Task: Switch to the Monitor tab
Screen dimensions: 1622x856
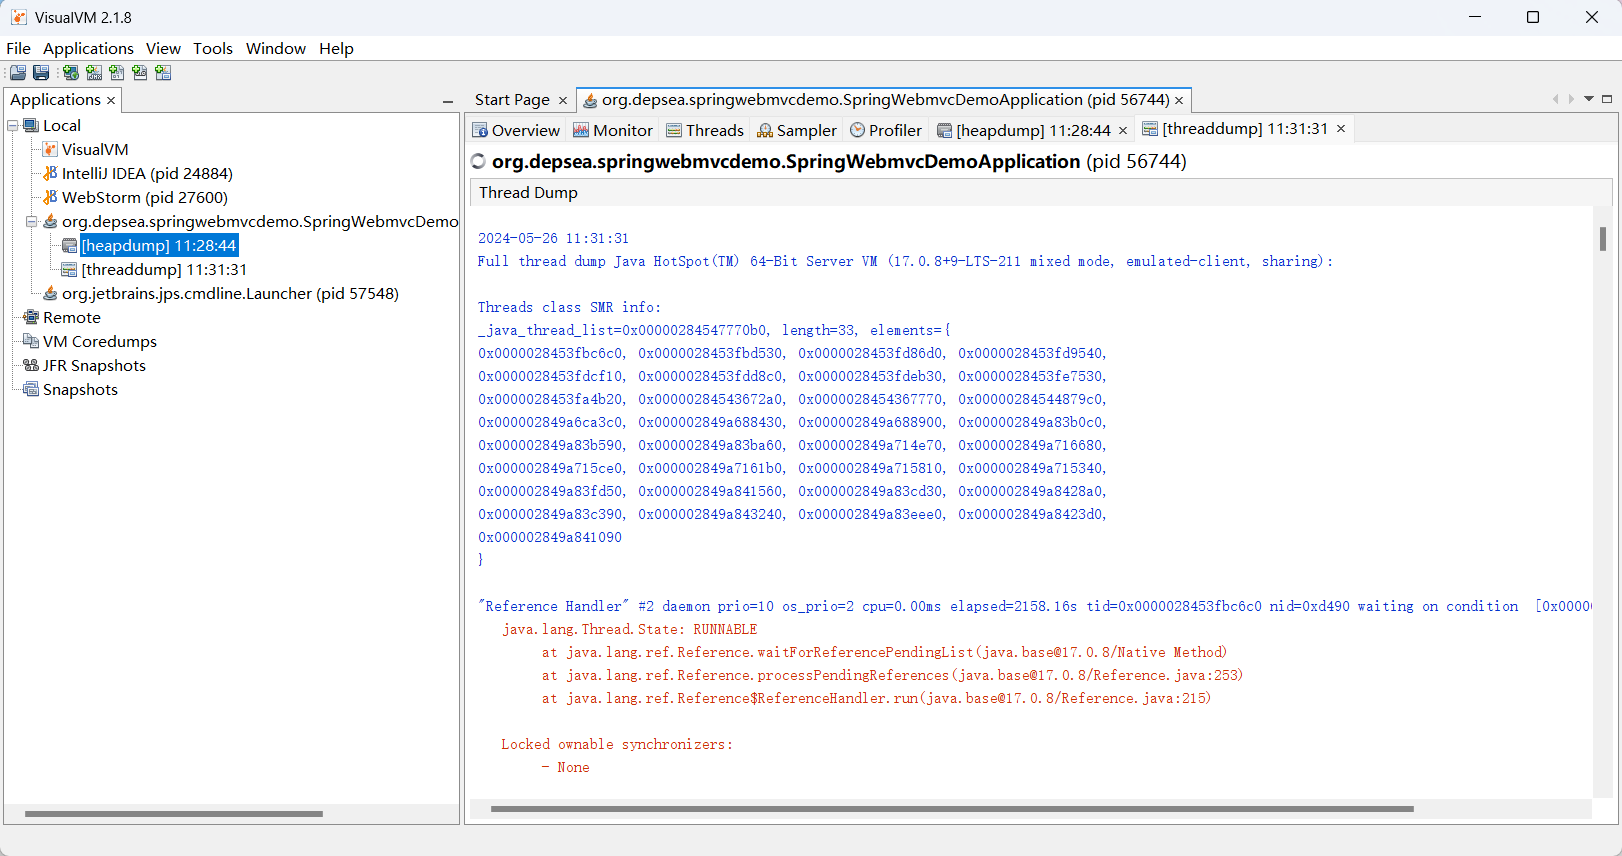Action: [x=612, y=130]
